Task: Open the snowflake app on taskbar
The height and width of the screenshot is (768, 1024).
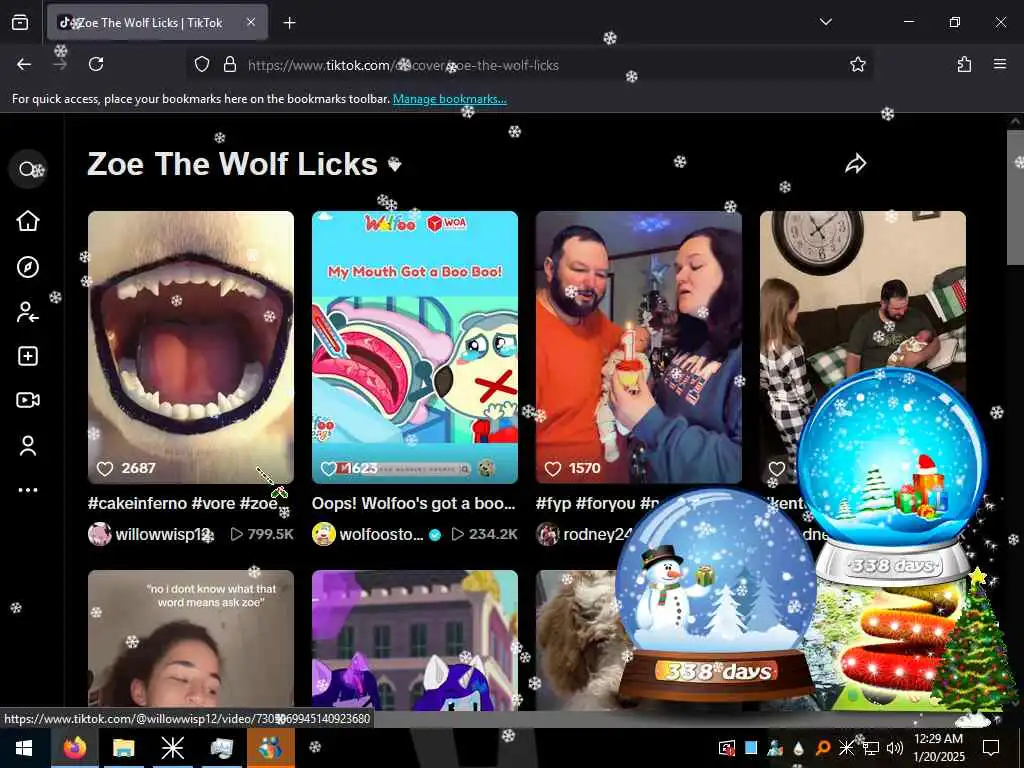Action: click(x=172, y=748)
